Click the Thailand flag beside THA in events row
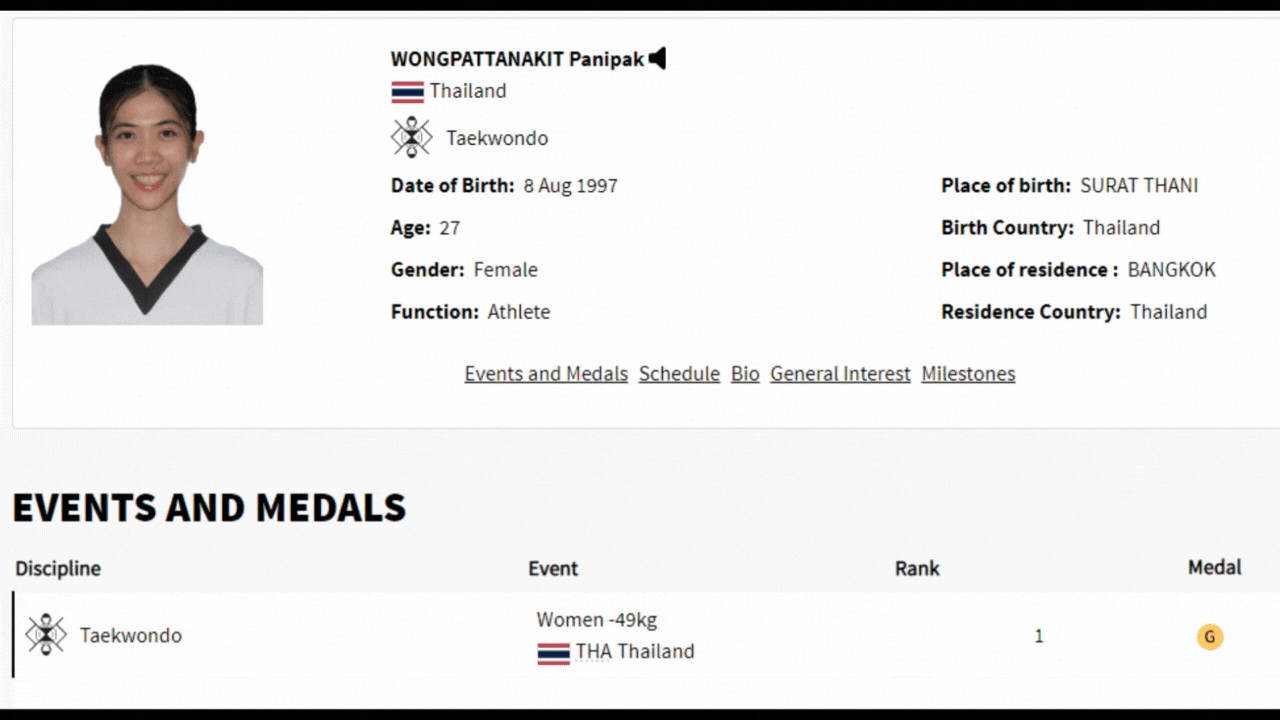Image resolution: width=1280 pixels, height=720 pixels. tap(553, 653)
